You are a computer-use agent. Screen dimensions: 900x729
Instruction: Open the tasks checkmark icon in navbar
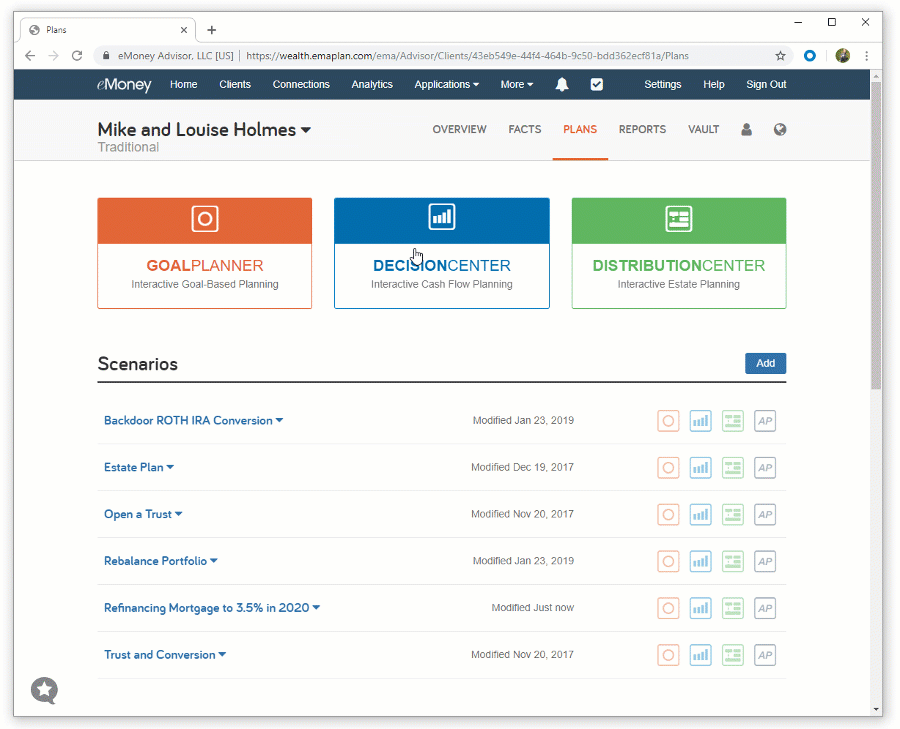click(x=597, y=84)
